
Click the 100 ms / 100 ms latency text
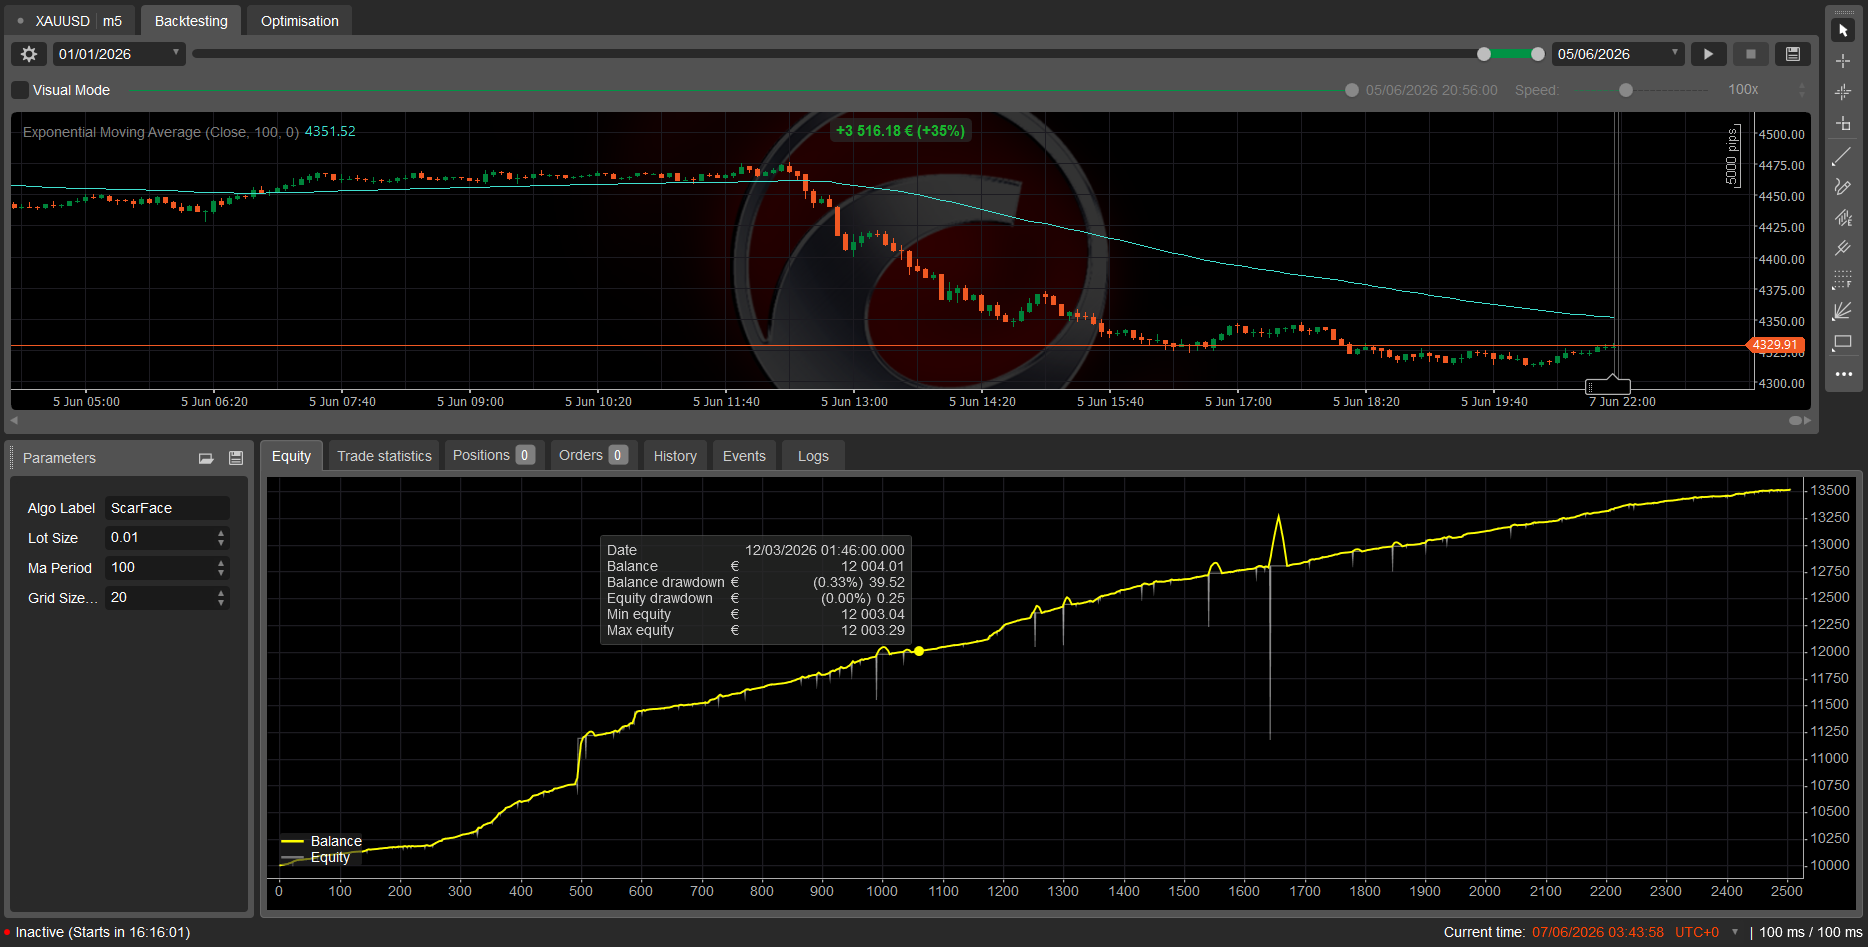point(1811,932)
